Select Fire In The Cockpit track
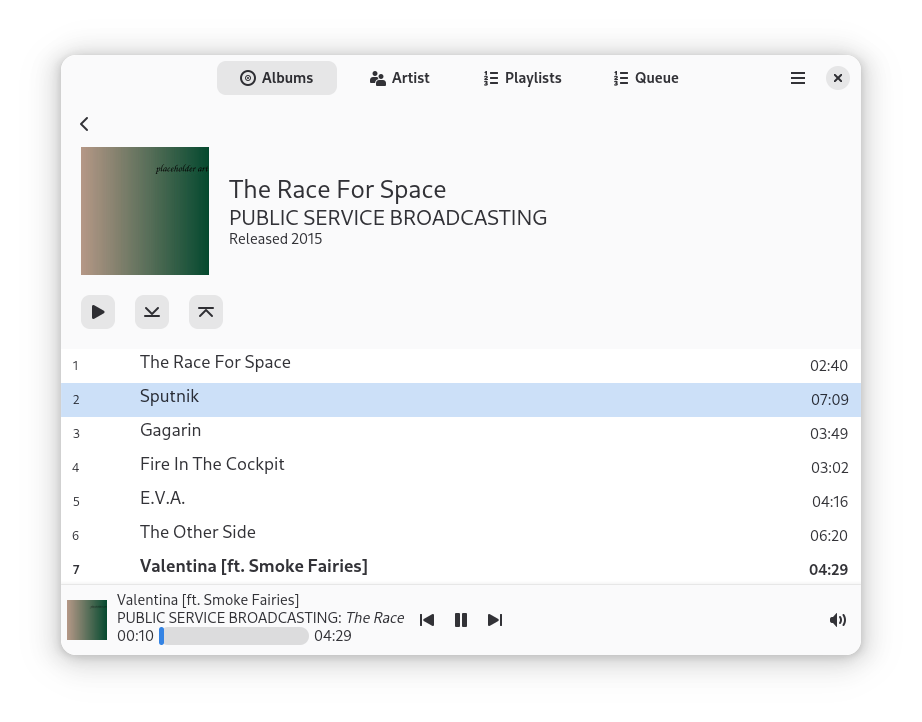 pos(461,468)
